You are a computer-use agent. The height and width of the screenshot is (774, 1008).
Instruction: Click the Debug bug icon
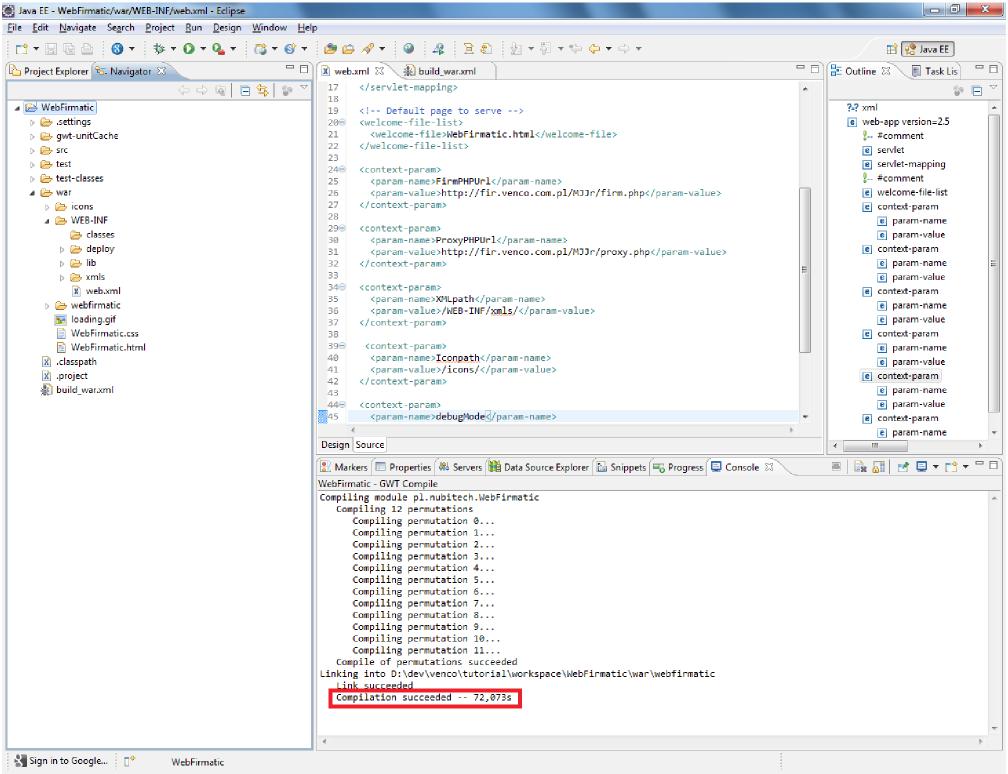tap(157, 48)
